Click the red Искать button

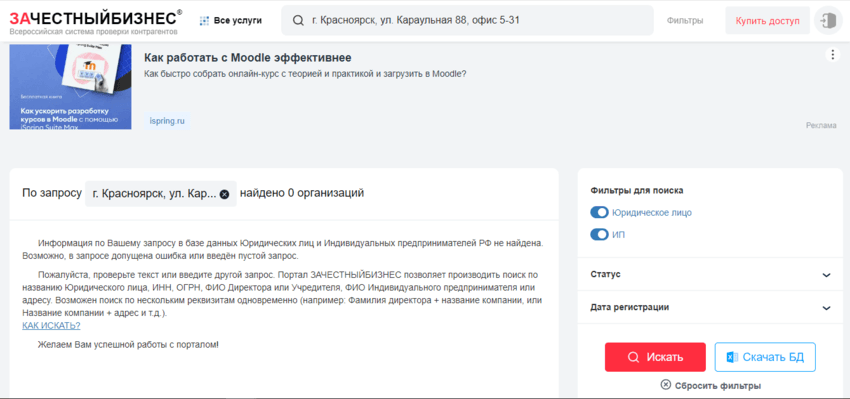click(655, 357)
